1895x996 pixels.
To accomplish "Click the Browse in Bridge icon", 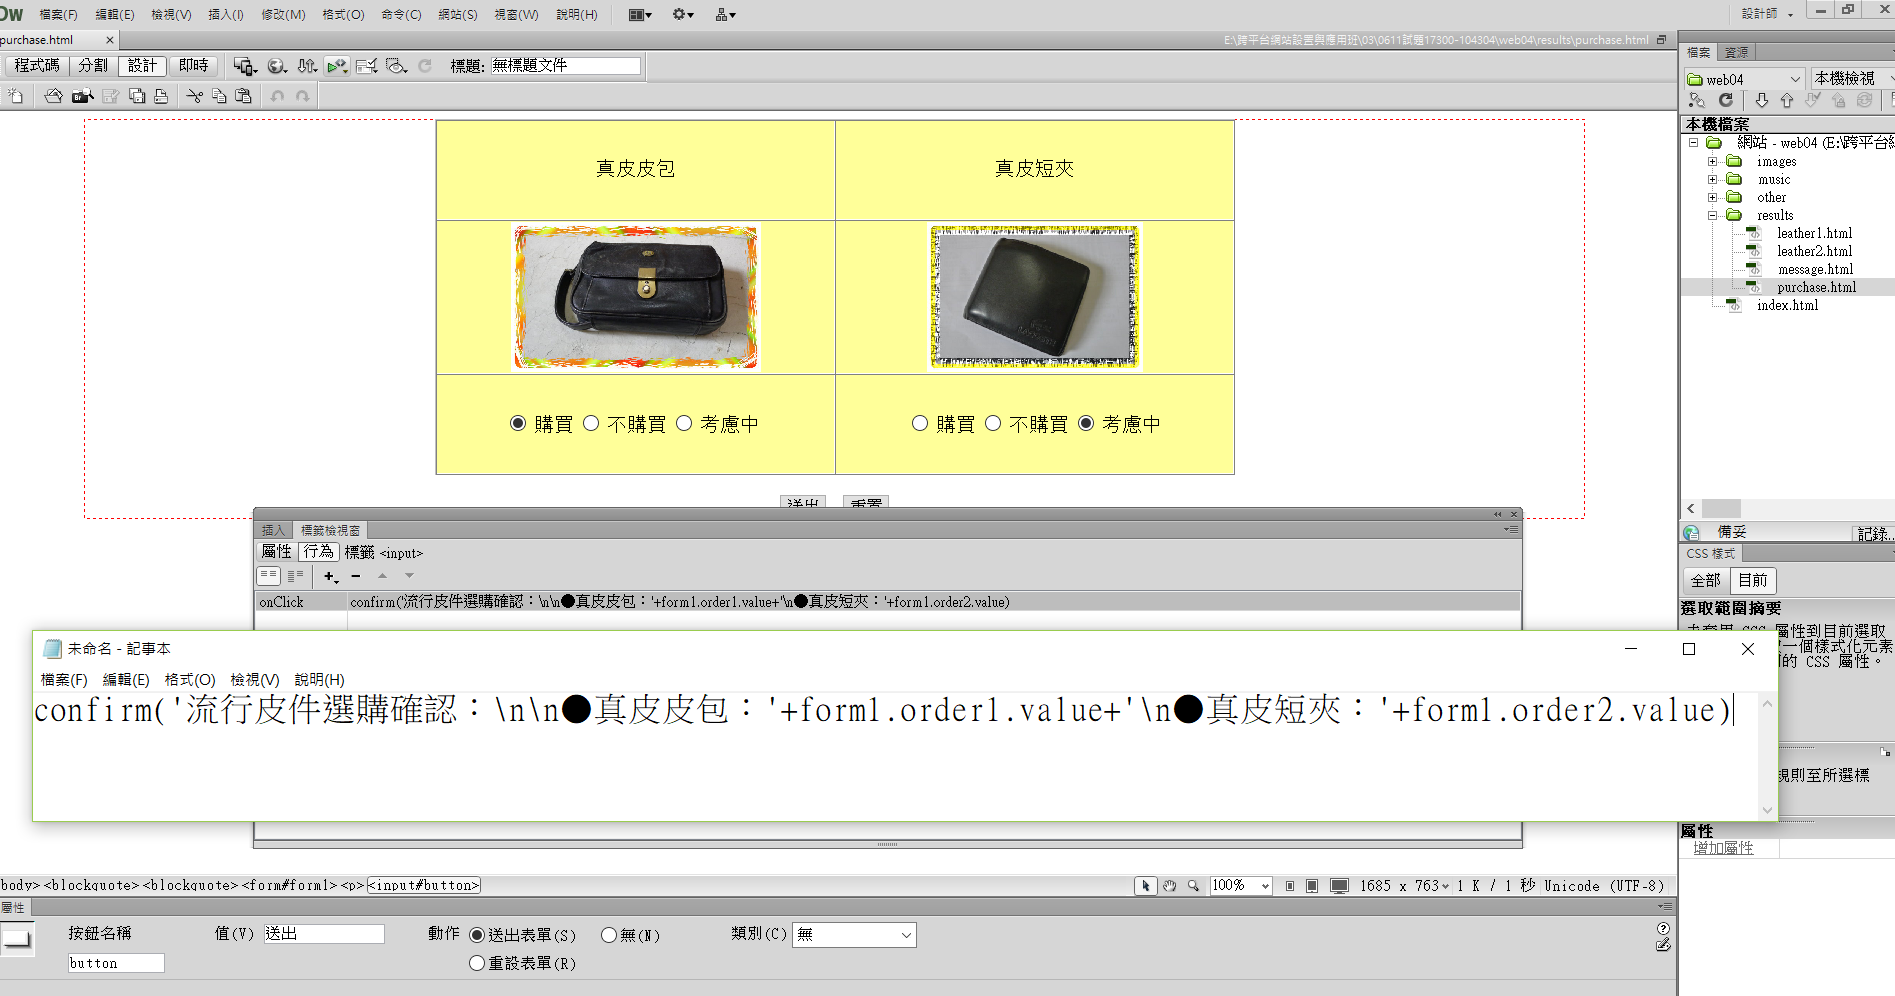I will (82, 96).
